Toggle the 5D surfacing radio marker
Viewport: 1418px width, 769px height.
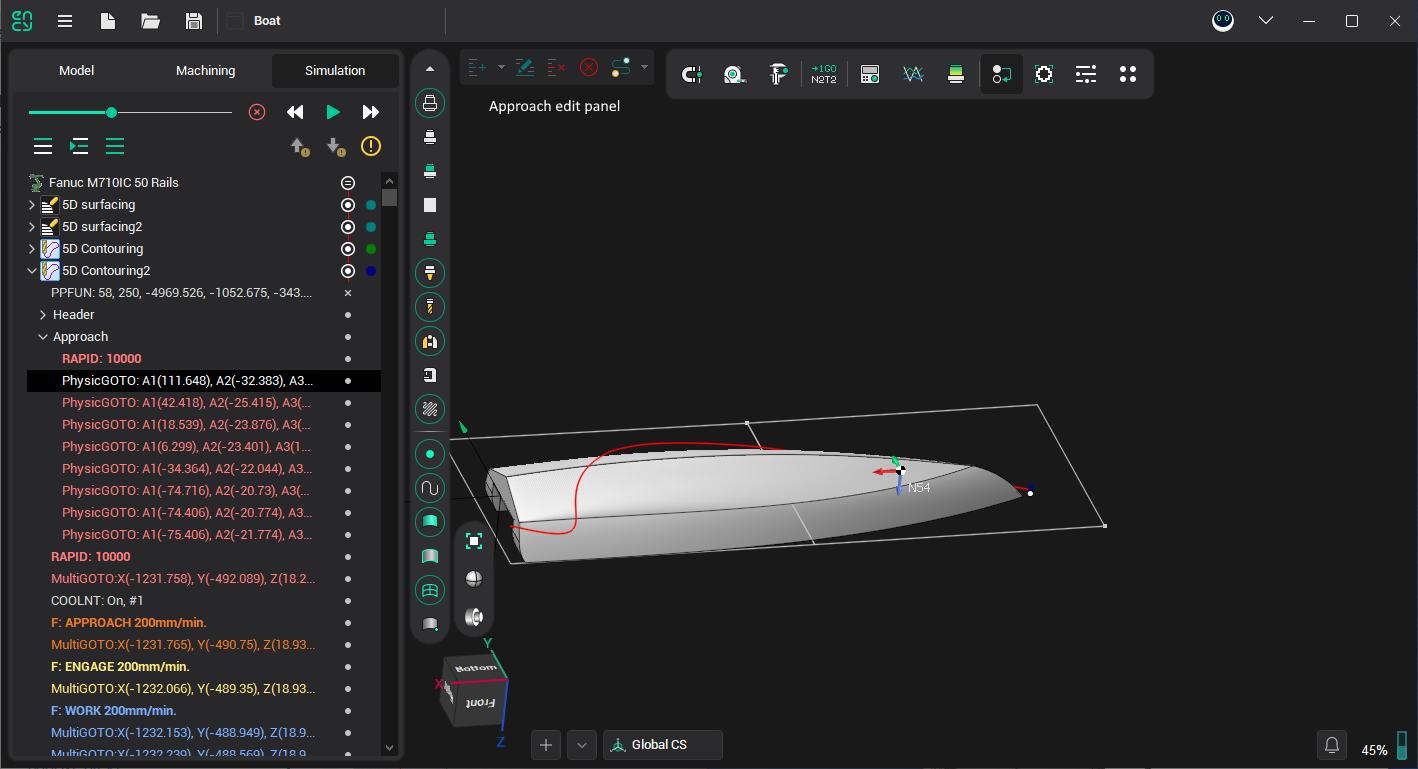(x=348, y=205)
